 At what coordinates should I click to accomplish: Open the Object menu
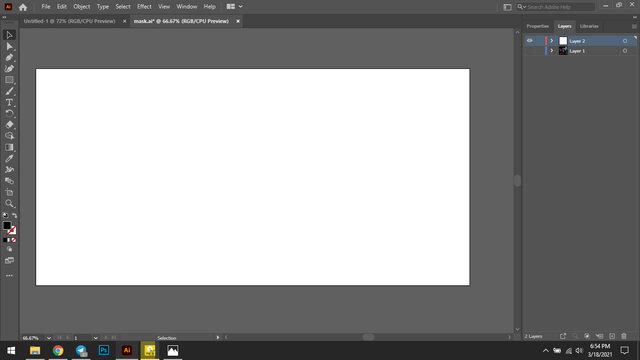click(x=82, y=7)
